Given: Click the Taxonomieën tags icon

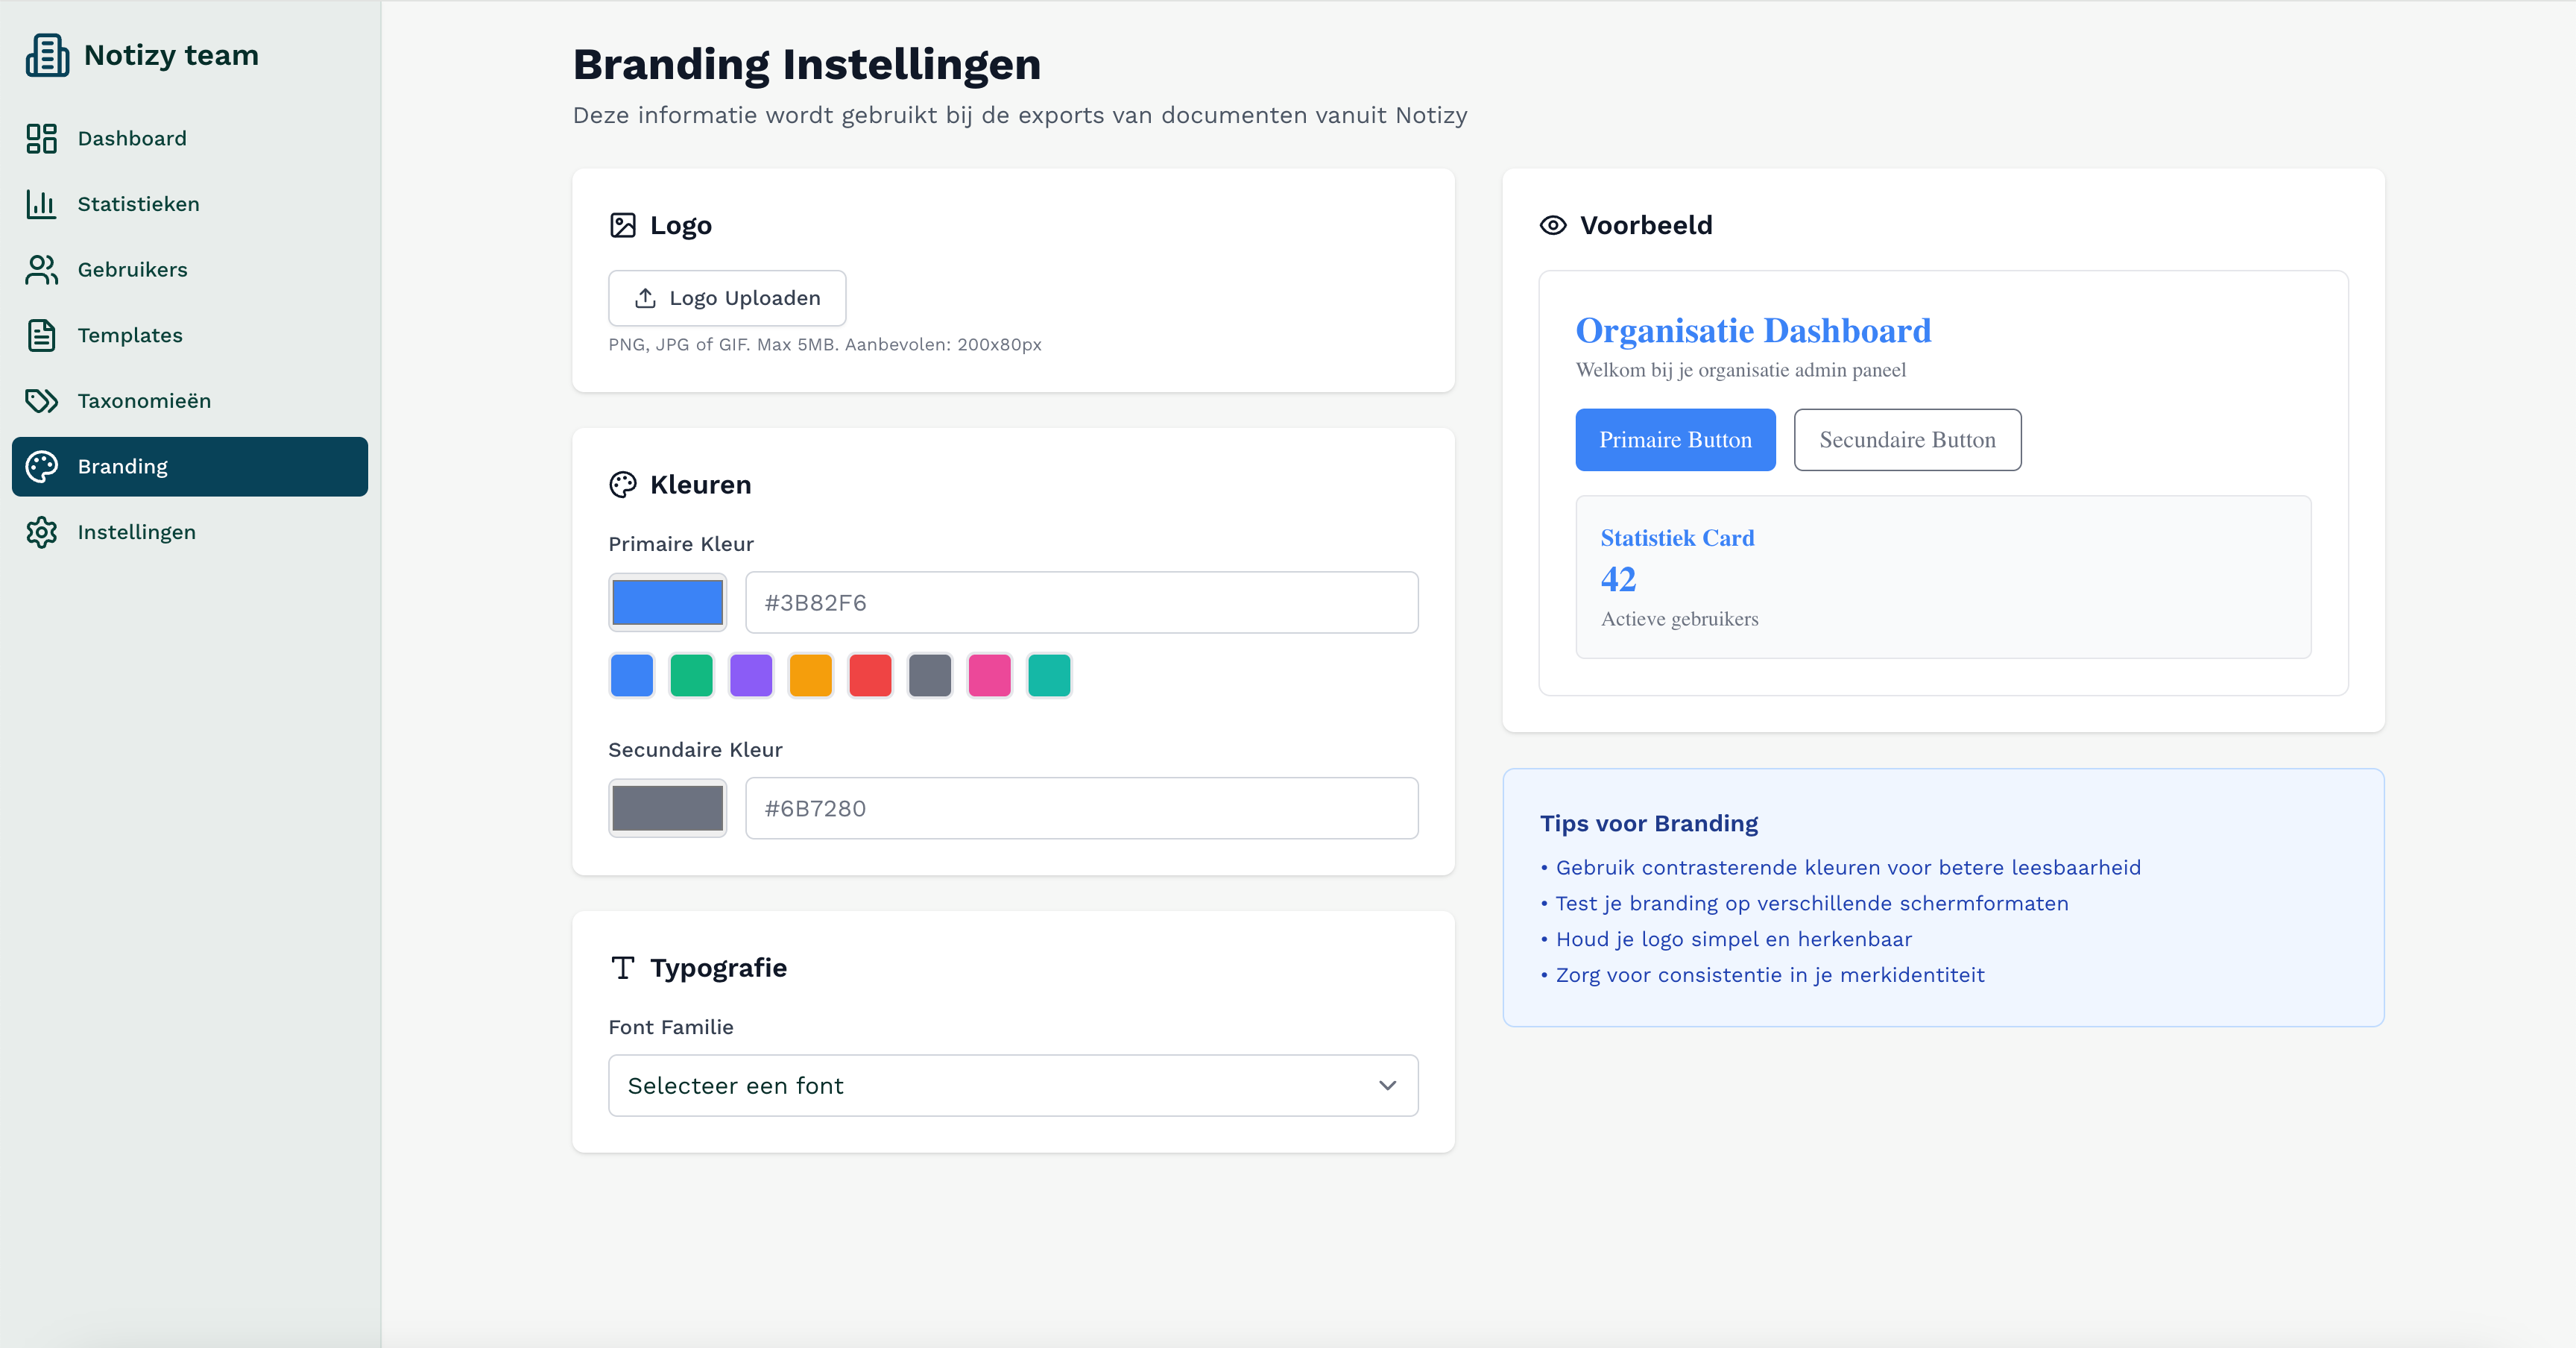Looking at the screenshot, I should [x=42, y=401].
